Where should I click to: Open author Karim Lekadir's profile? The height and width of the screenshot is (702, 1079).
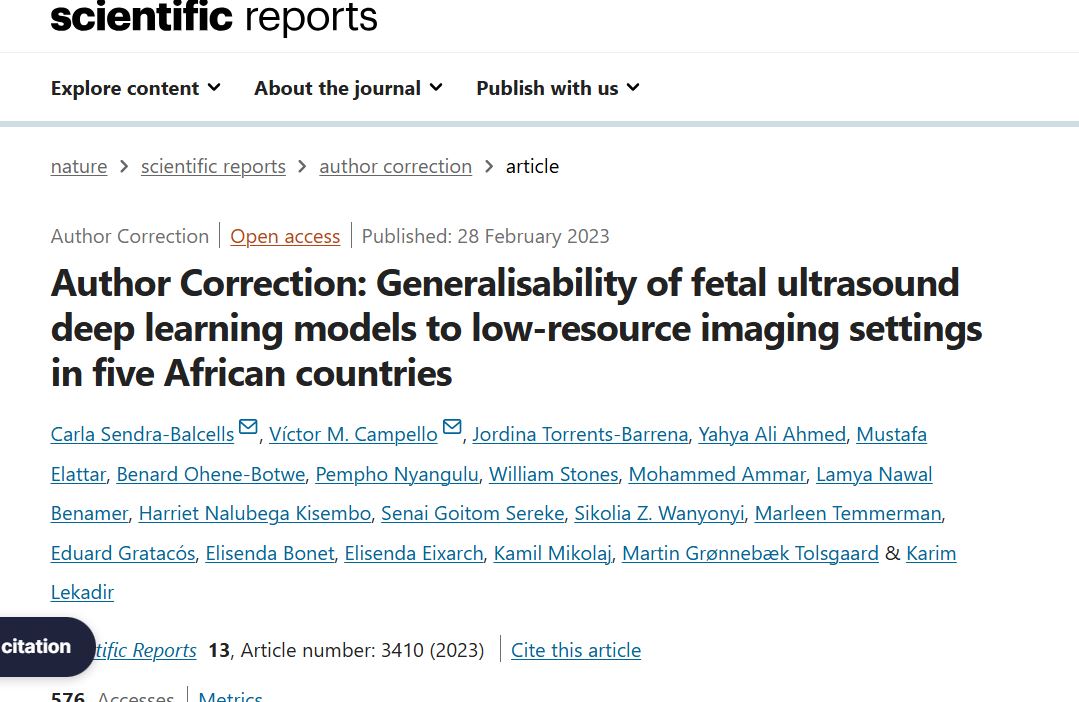pyautogui.click(x=931, y=553)
